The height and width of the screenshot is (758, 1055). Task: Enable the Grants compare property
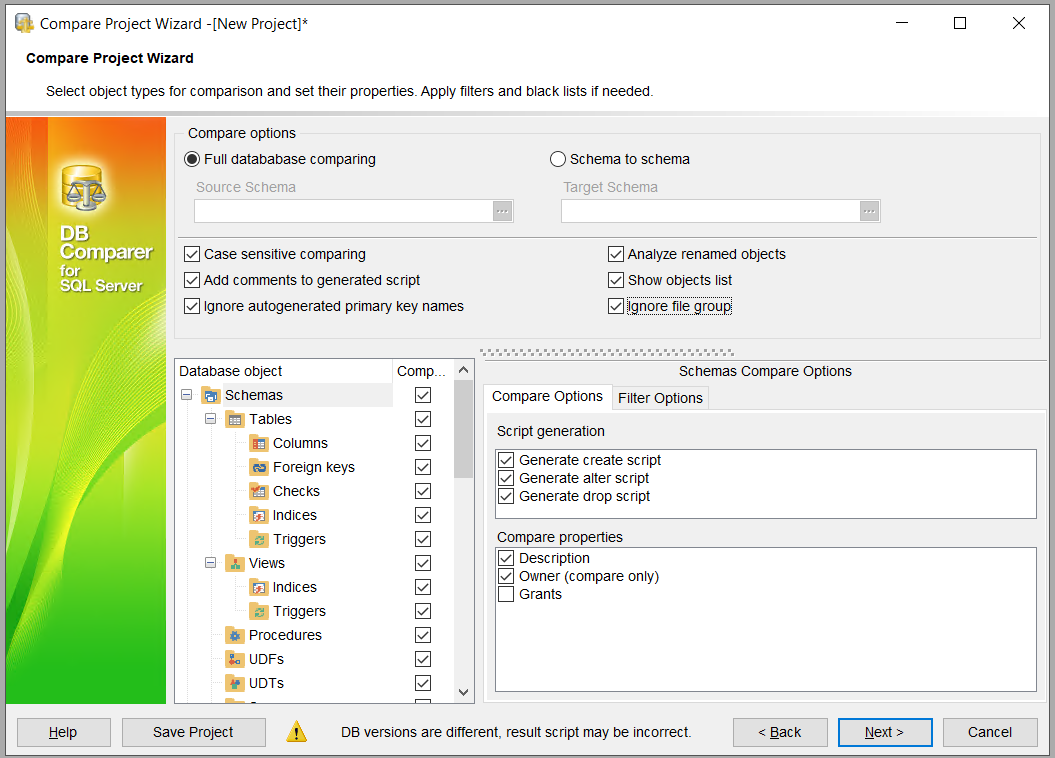tap(505, 594)
